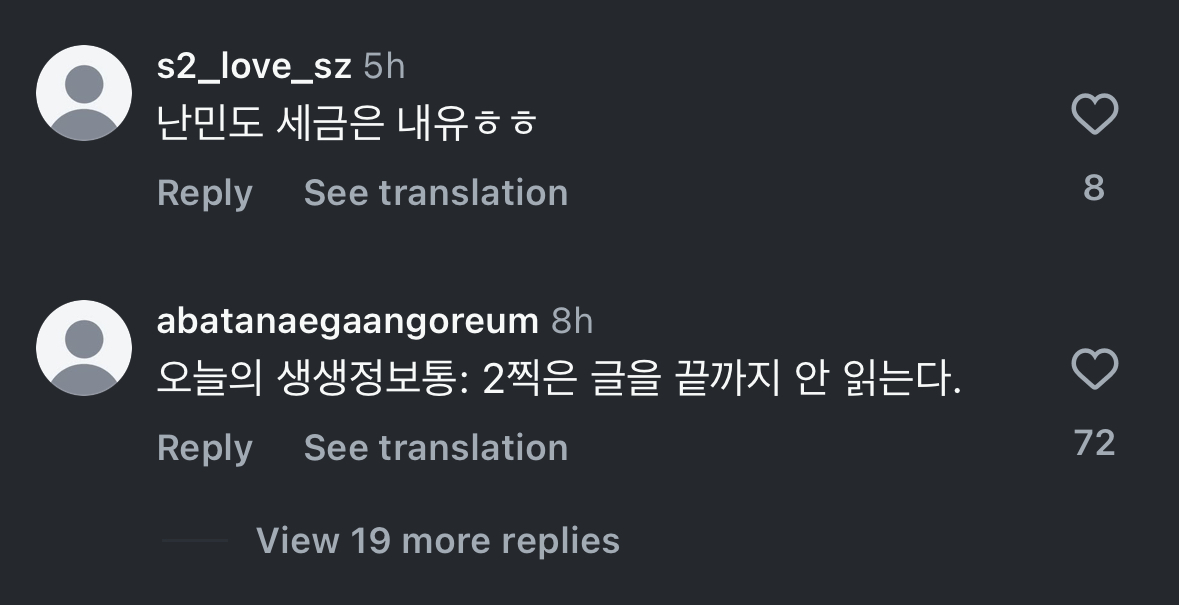
Task: Click the 8h timestamp
Action: click(572, 321)
